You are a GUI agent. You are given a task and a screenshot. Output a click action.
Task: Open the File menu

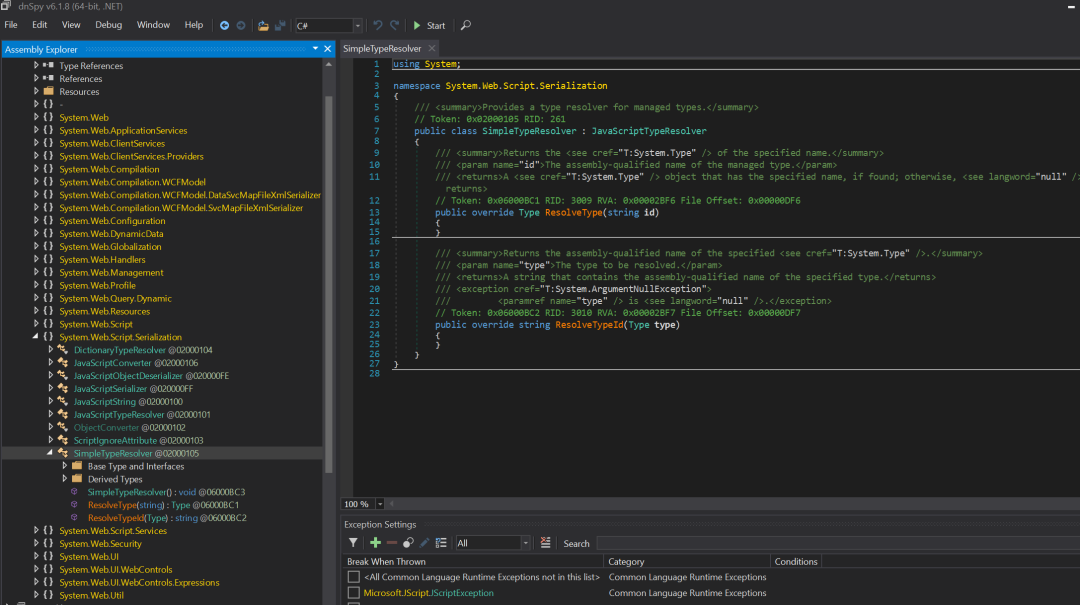(11, 25)
